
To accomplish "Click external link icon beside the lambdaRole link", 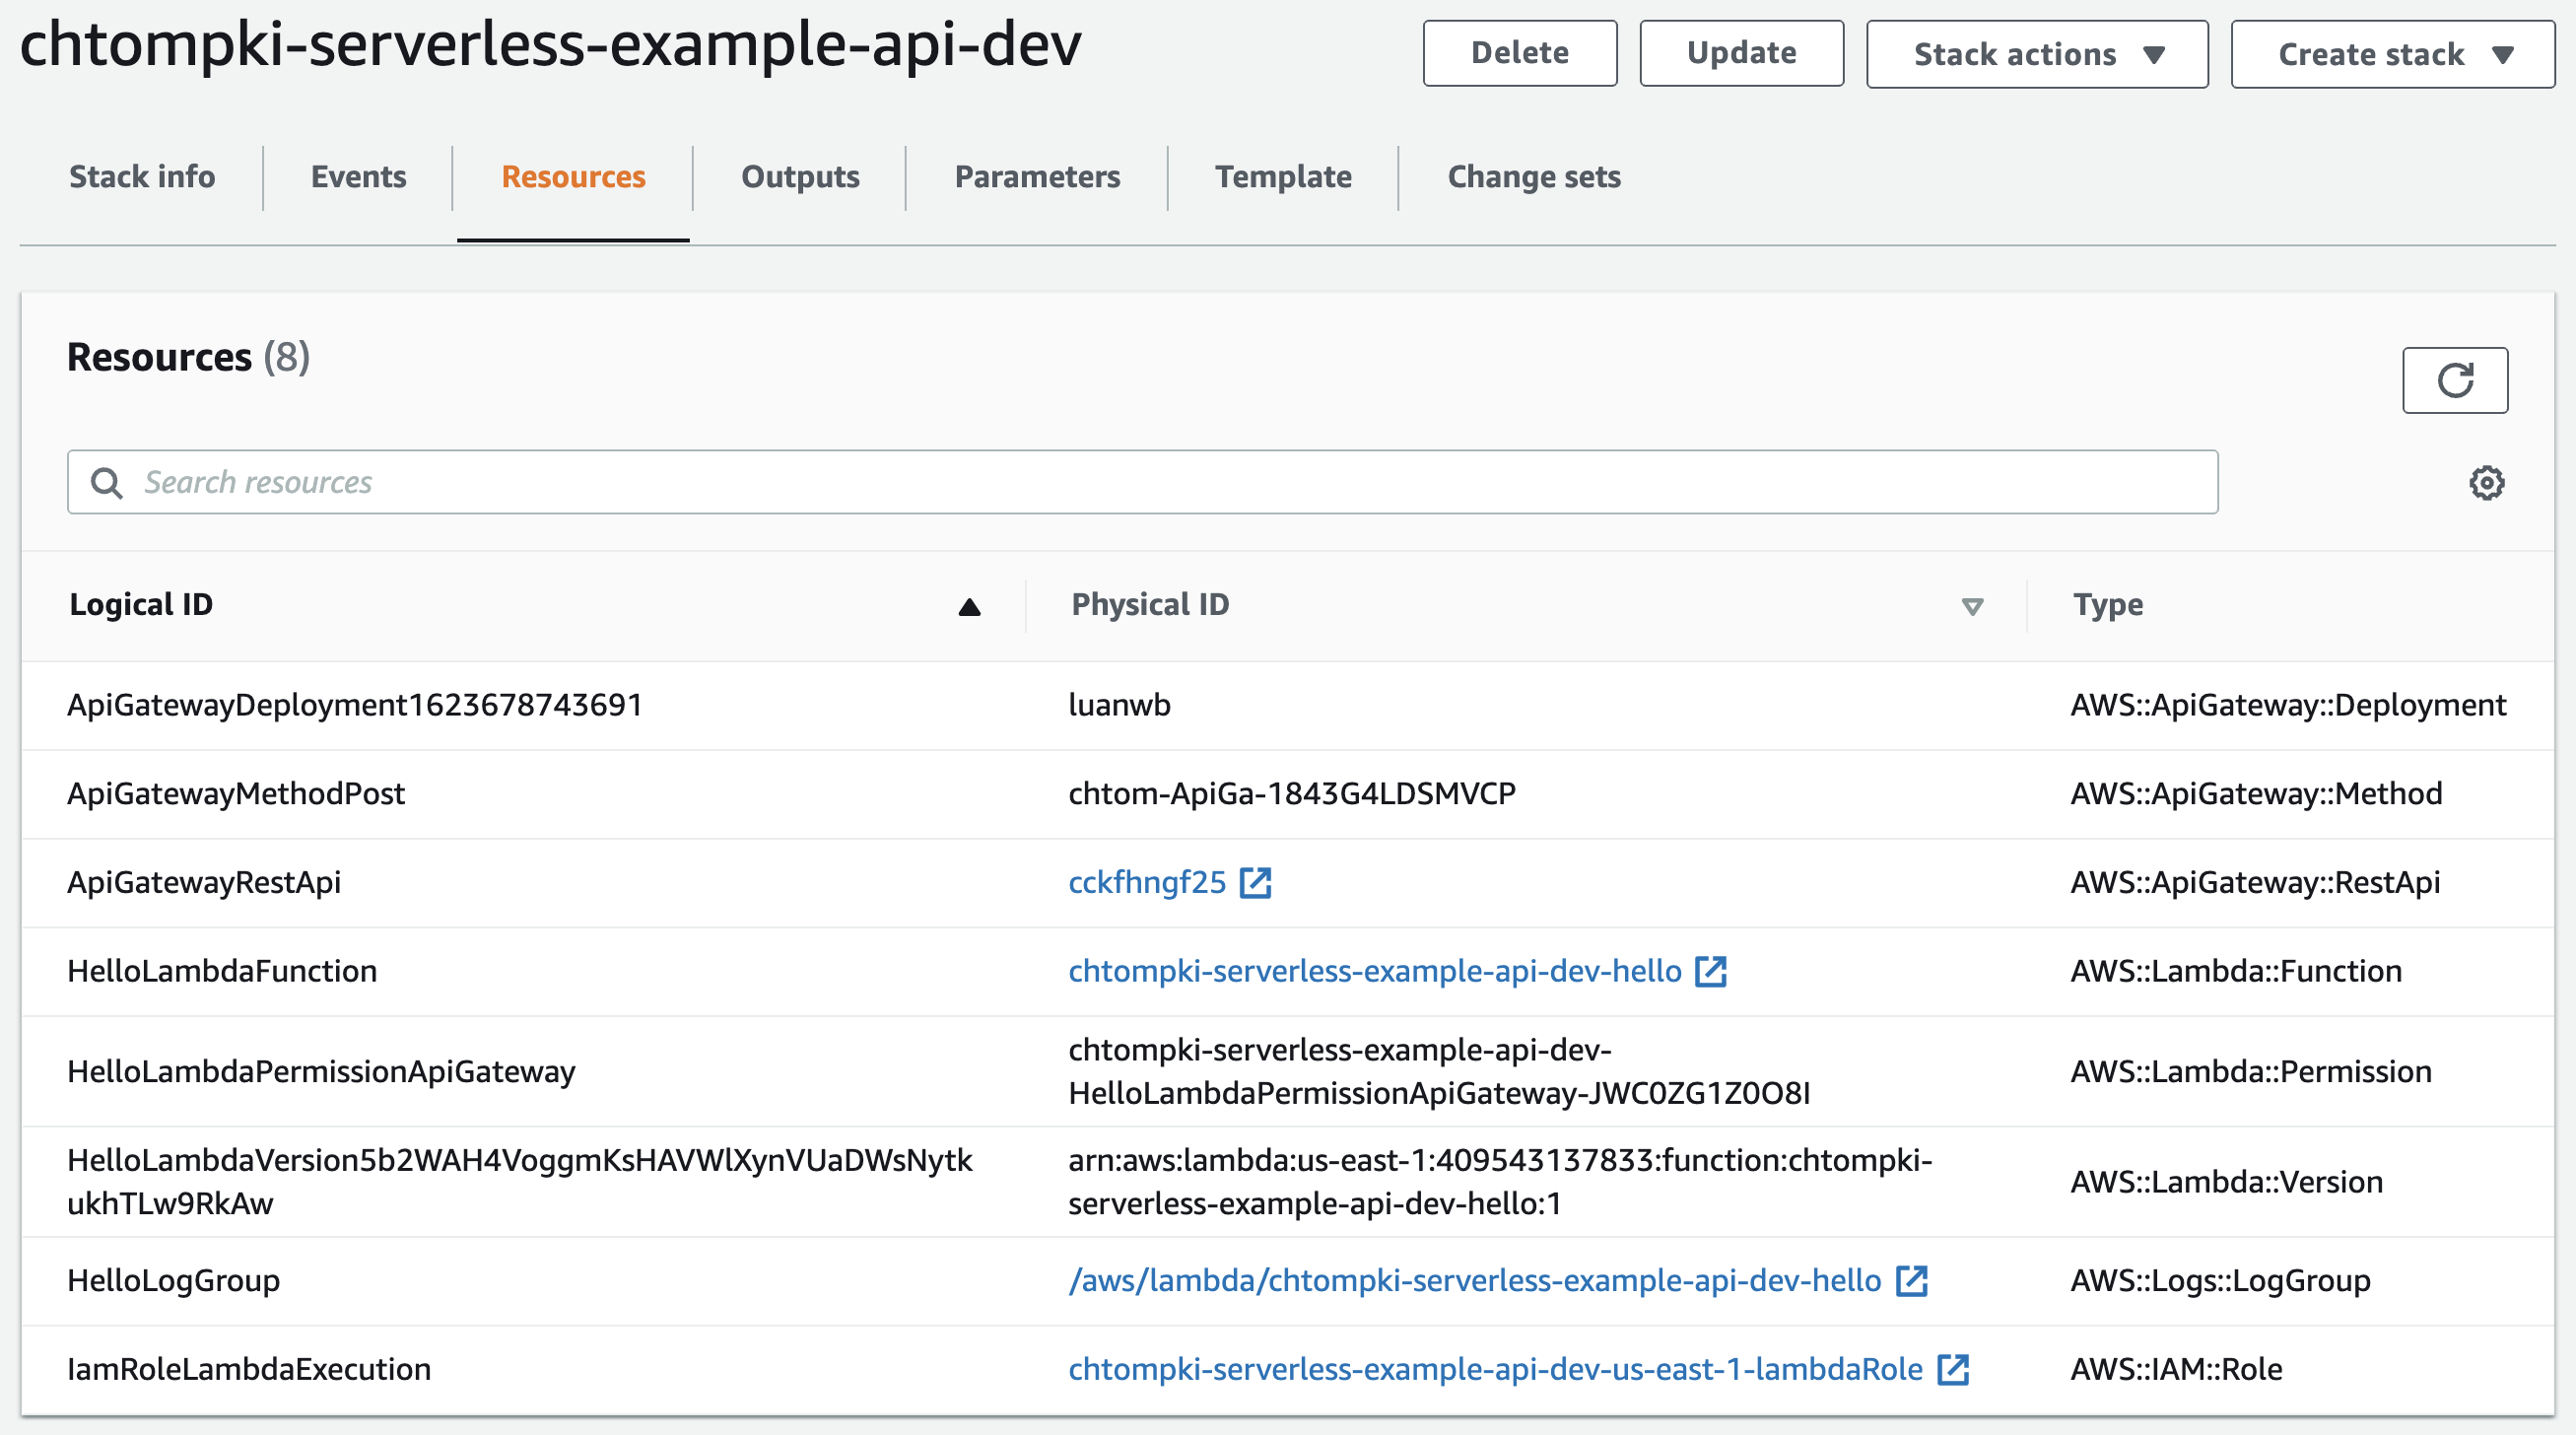I will pyautogui.click(x=1952, y=1369).
